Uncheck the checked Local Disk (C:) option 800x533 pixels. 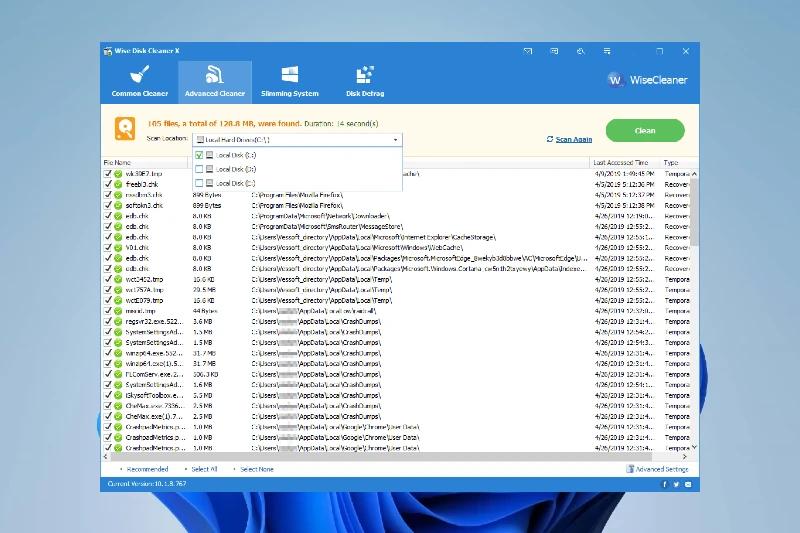point(199,155)
